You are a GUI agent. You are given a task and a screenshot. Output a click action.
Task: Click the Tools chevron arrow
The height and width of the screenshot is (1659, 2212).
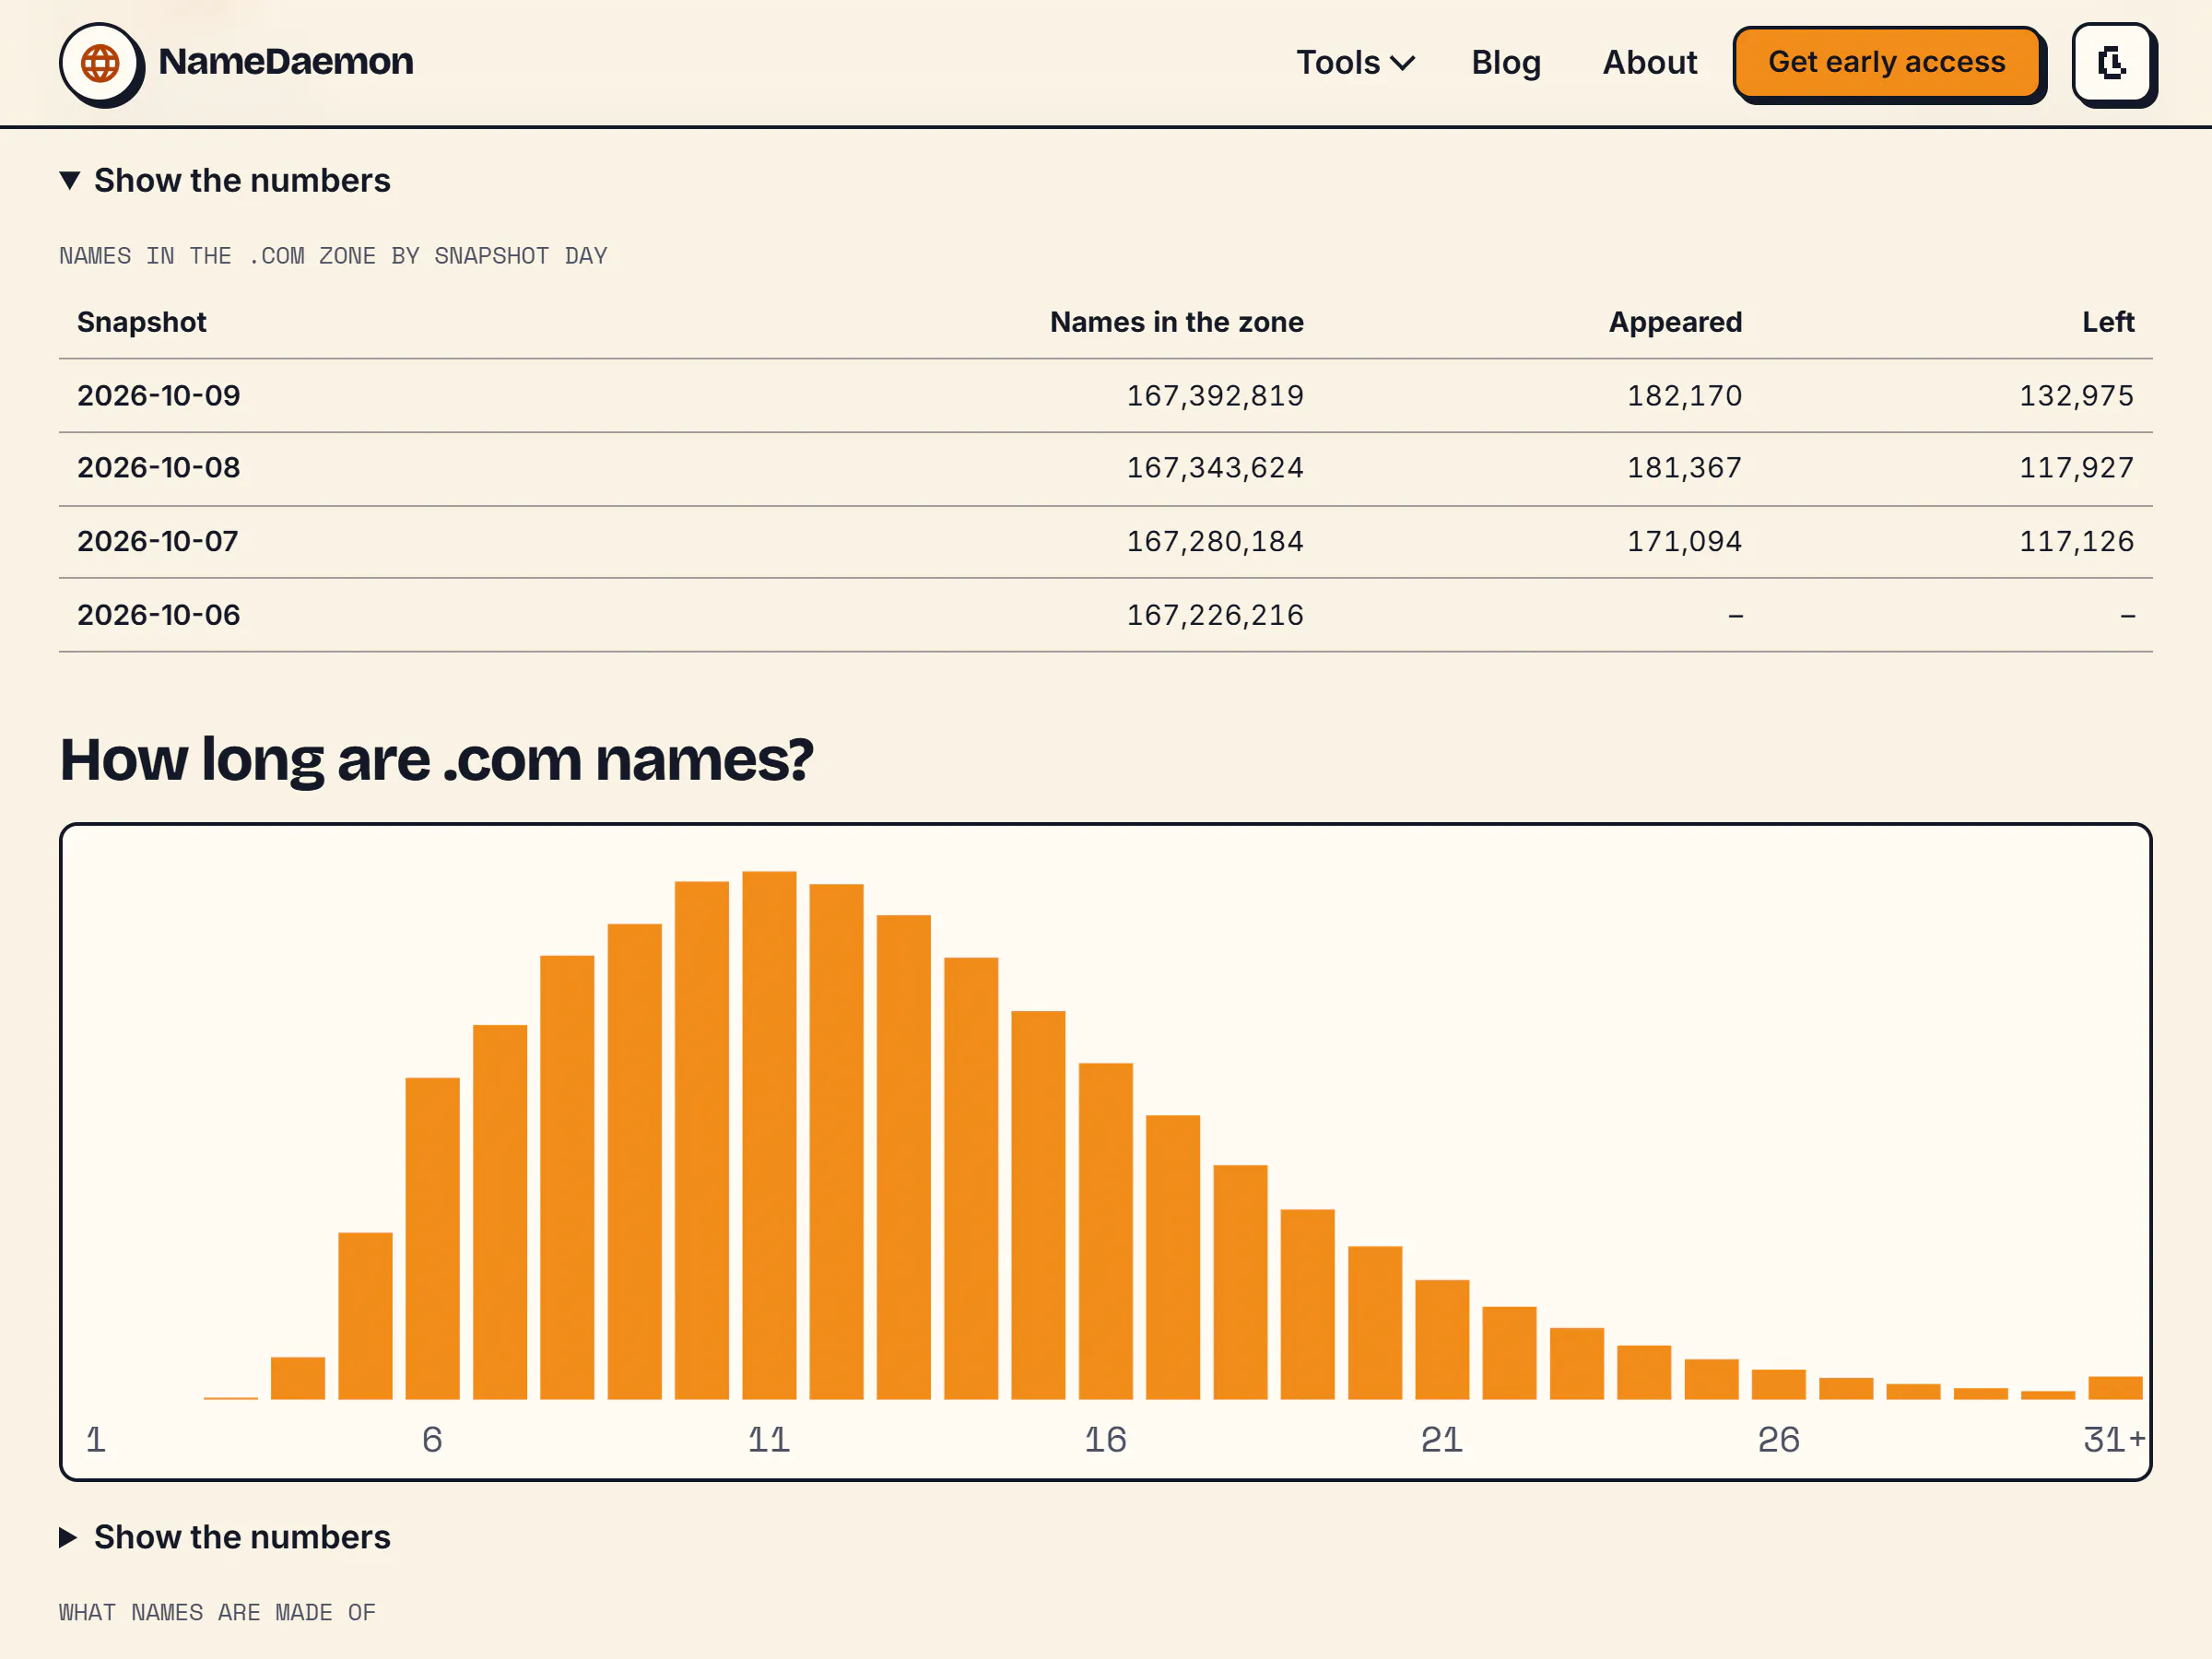tap(1403, 63)
